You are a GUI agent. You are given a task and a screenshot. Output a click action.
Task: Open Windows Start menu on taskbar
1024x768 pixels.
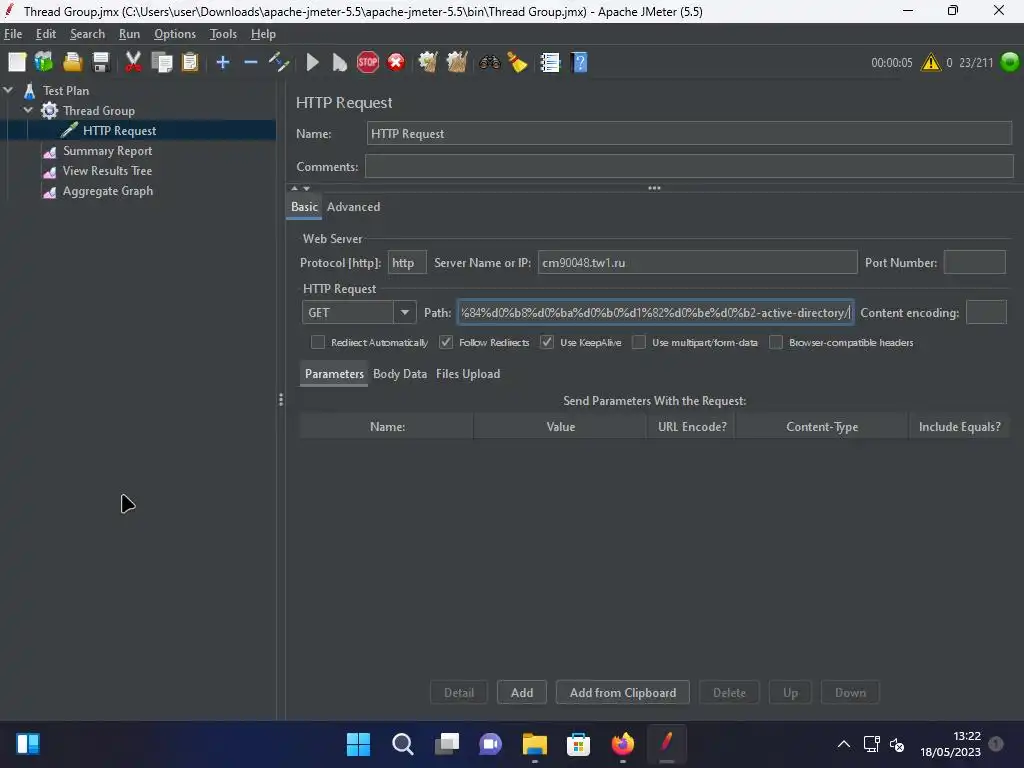pyautogui.click(x=358, y=744)
